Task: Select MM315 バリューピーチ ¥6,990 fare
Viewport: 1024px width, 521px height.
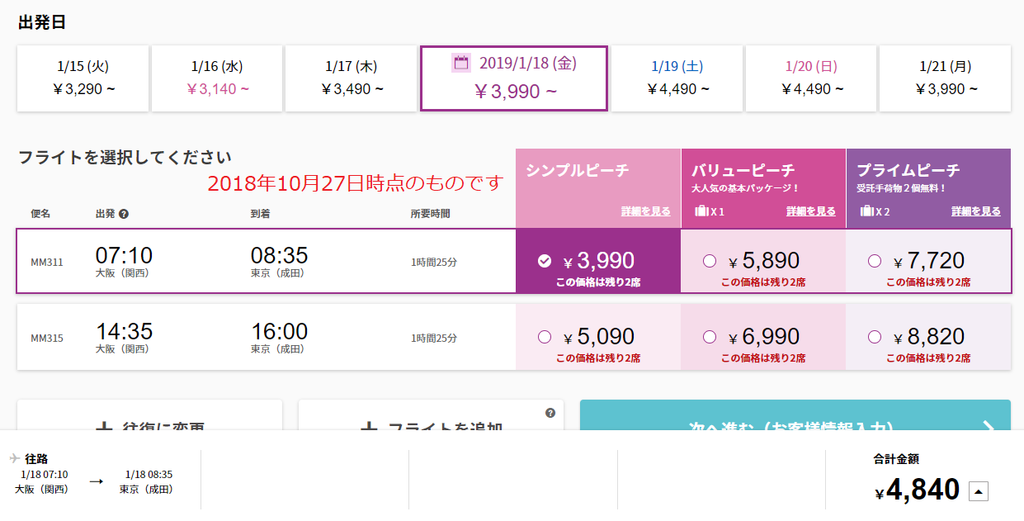Action: [763, 337]
